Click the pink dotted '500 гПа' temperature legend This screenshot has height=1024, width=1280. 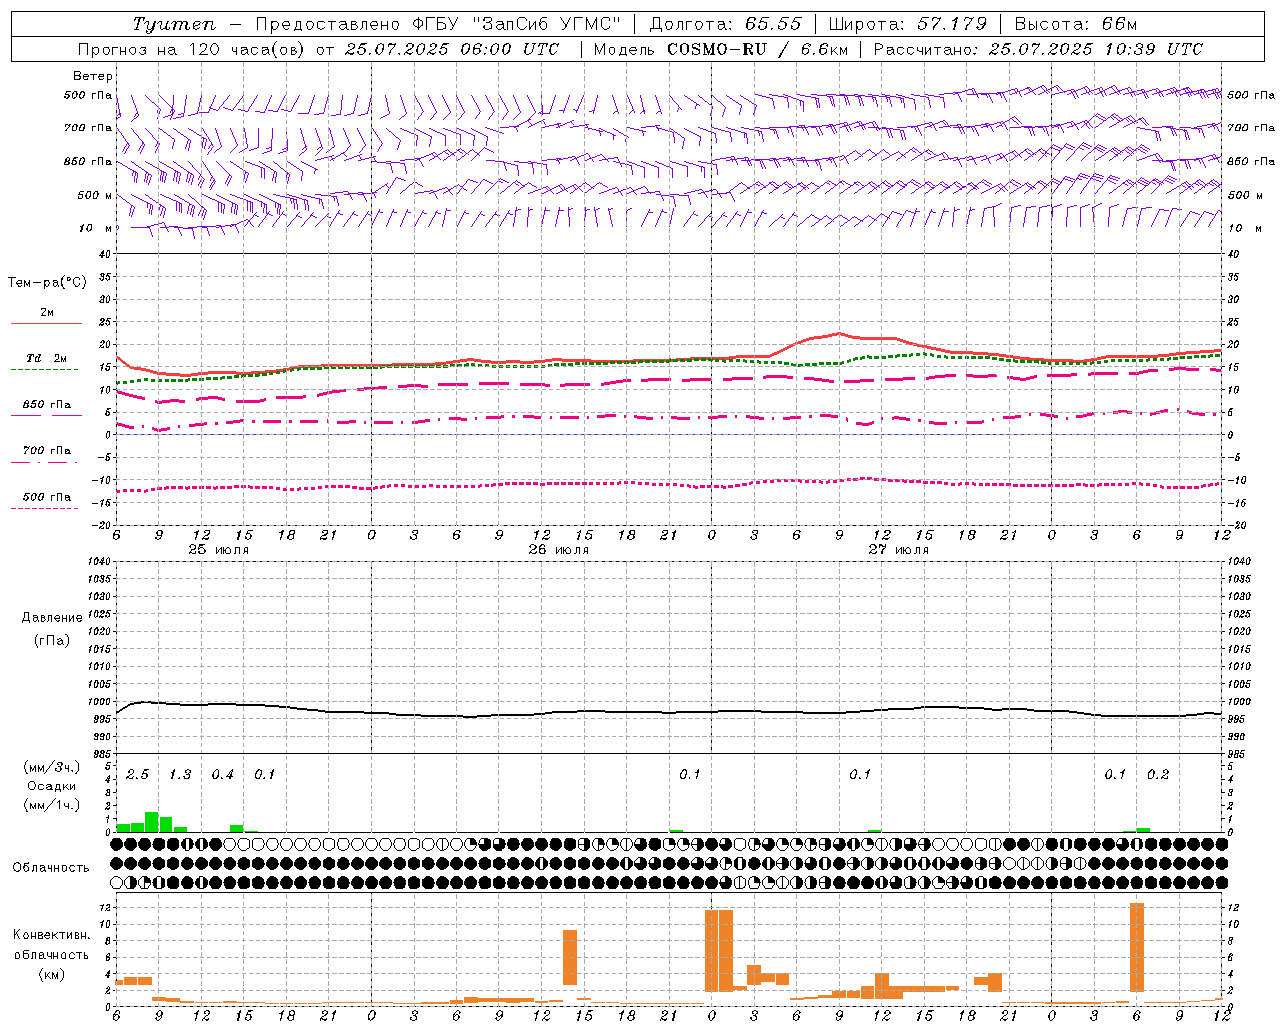[x=46, y=502]
